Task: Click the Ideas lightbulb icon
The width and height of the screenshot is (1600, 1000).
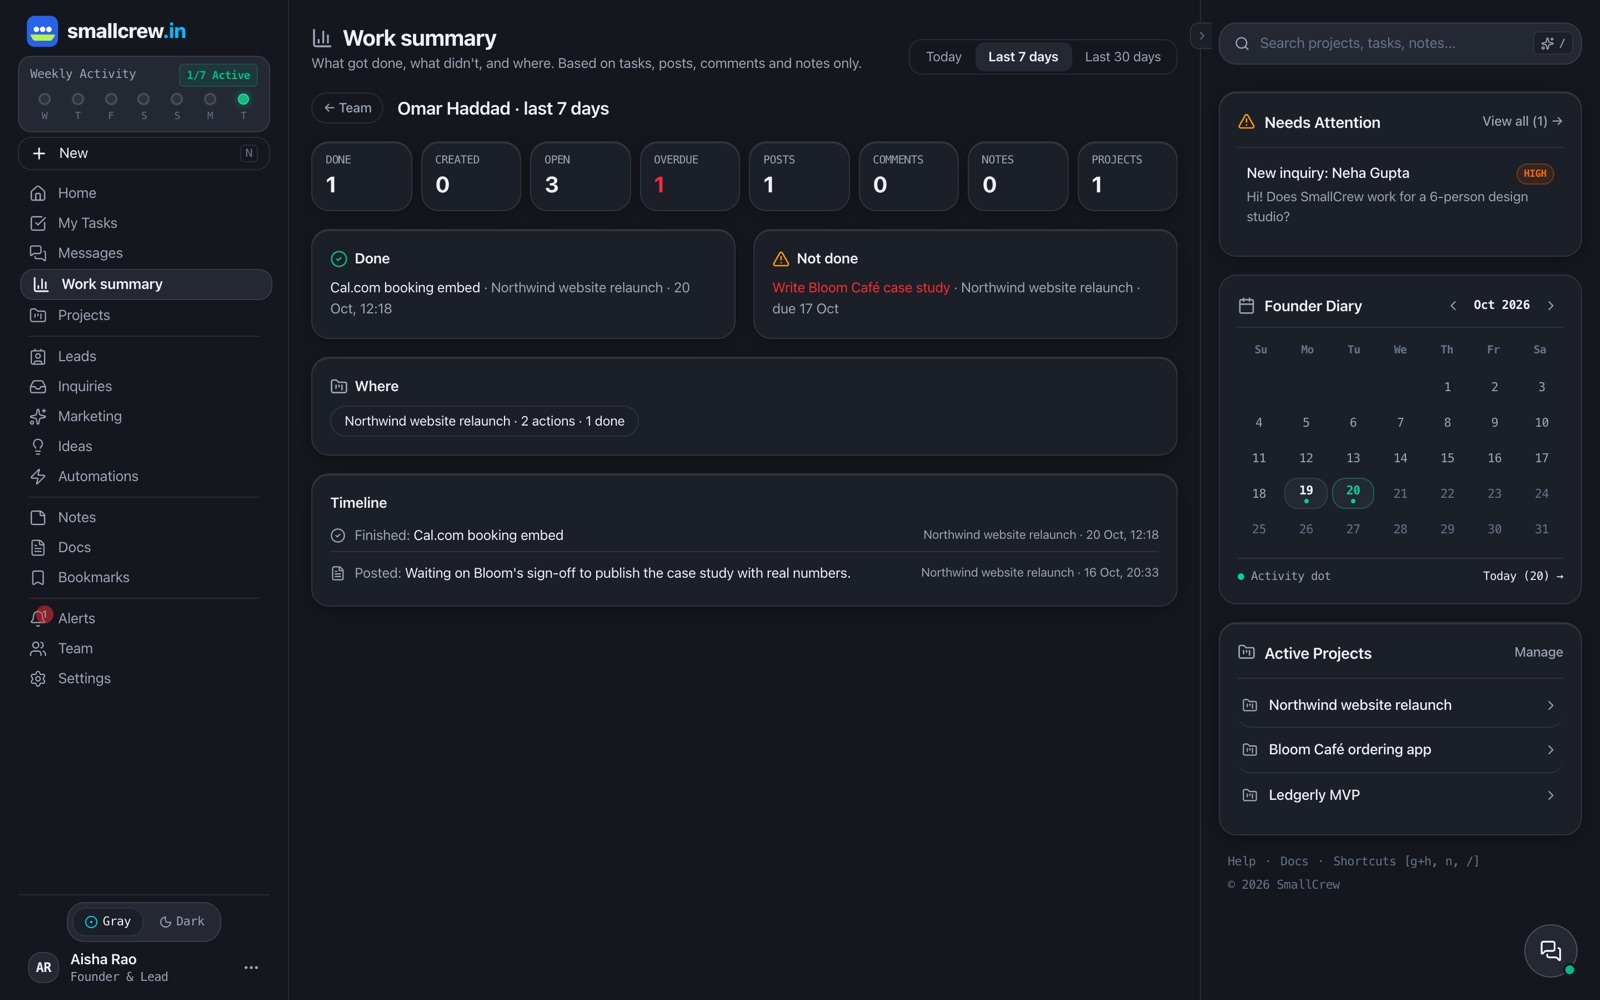Action: [38, 446]
